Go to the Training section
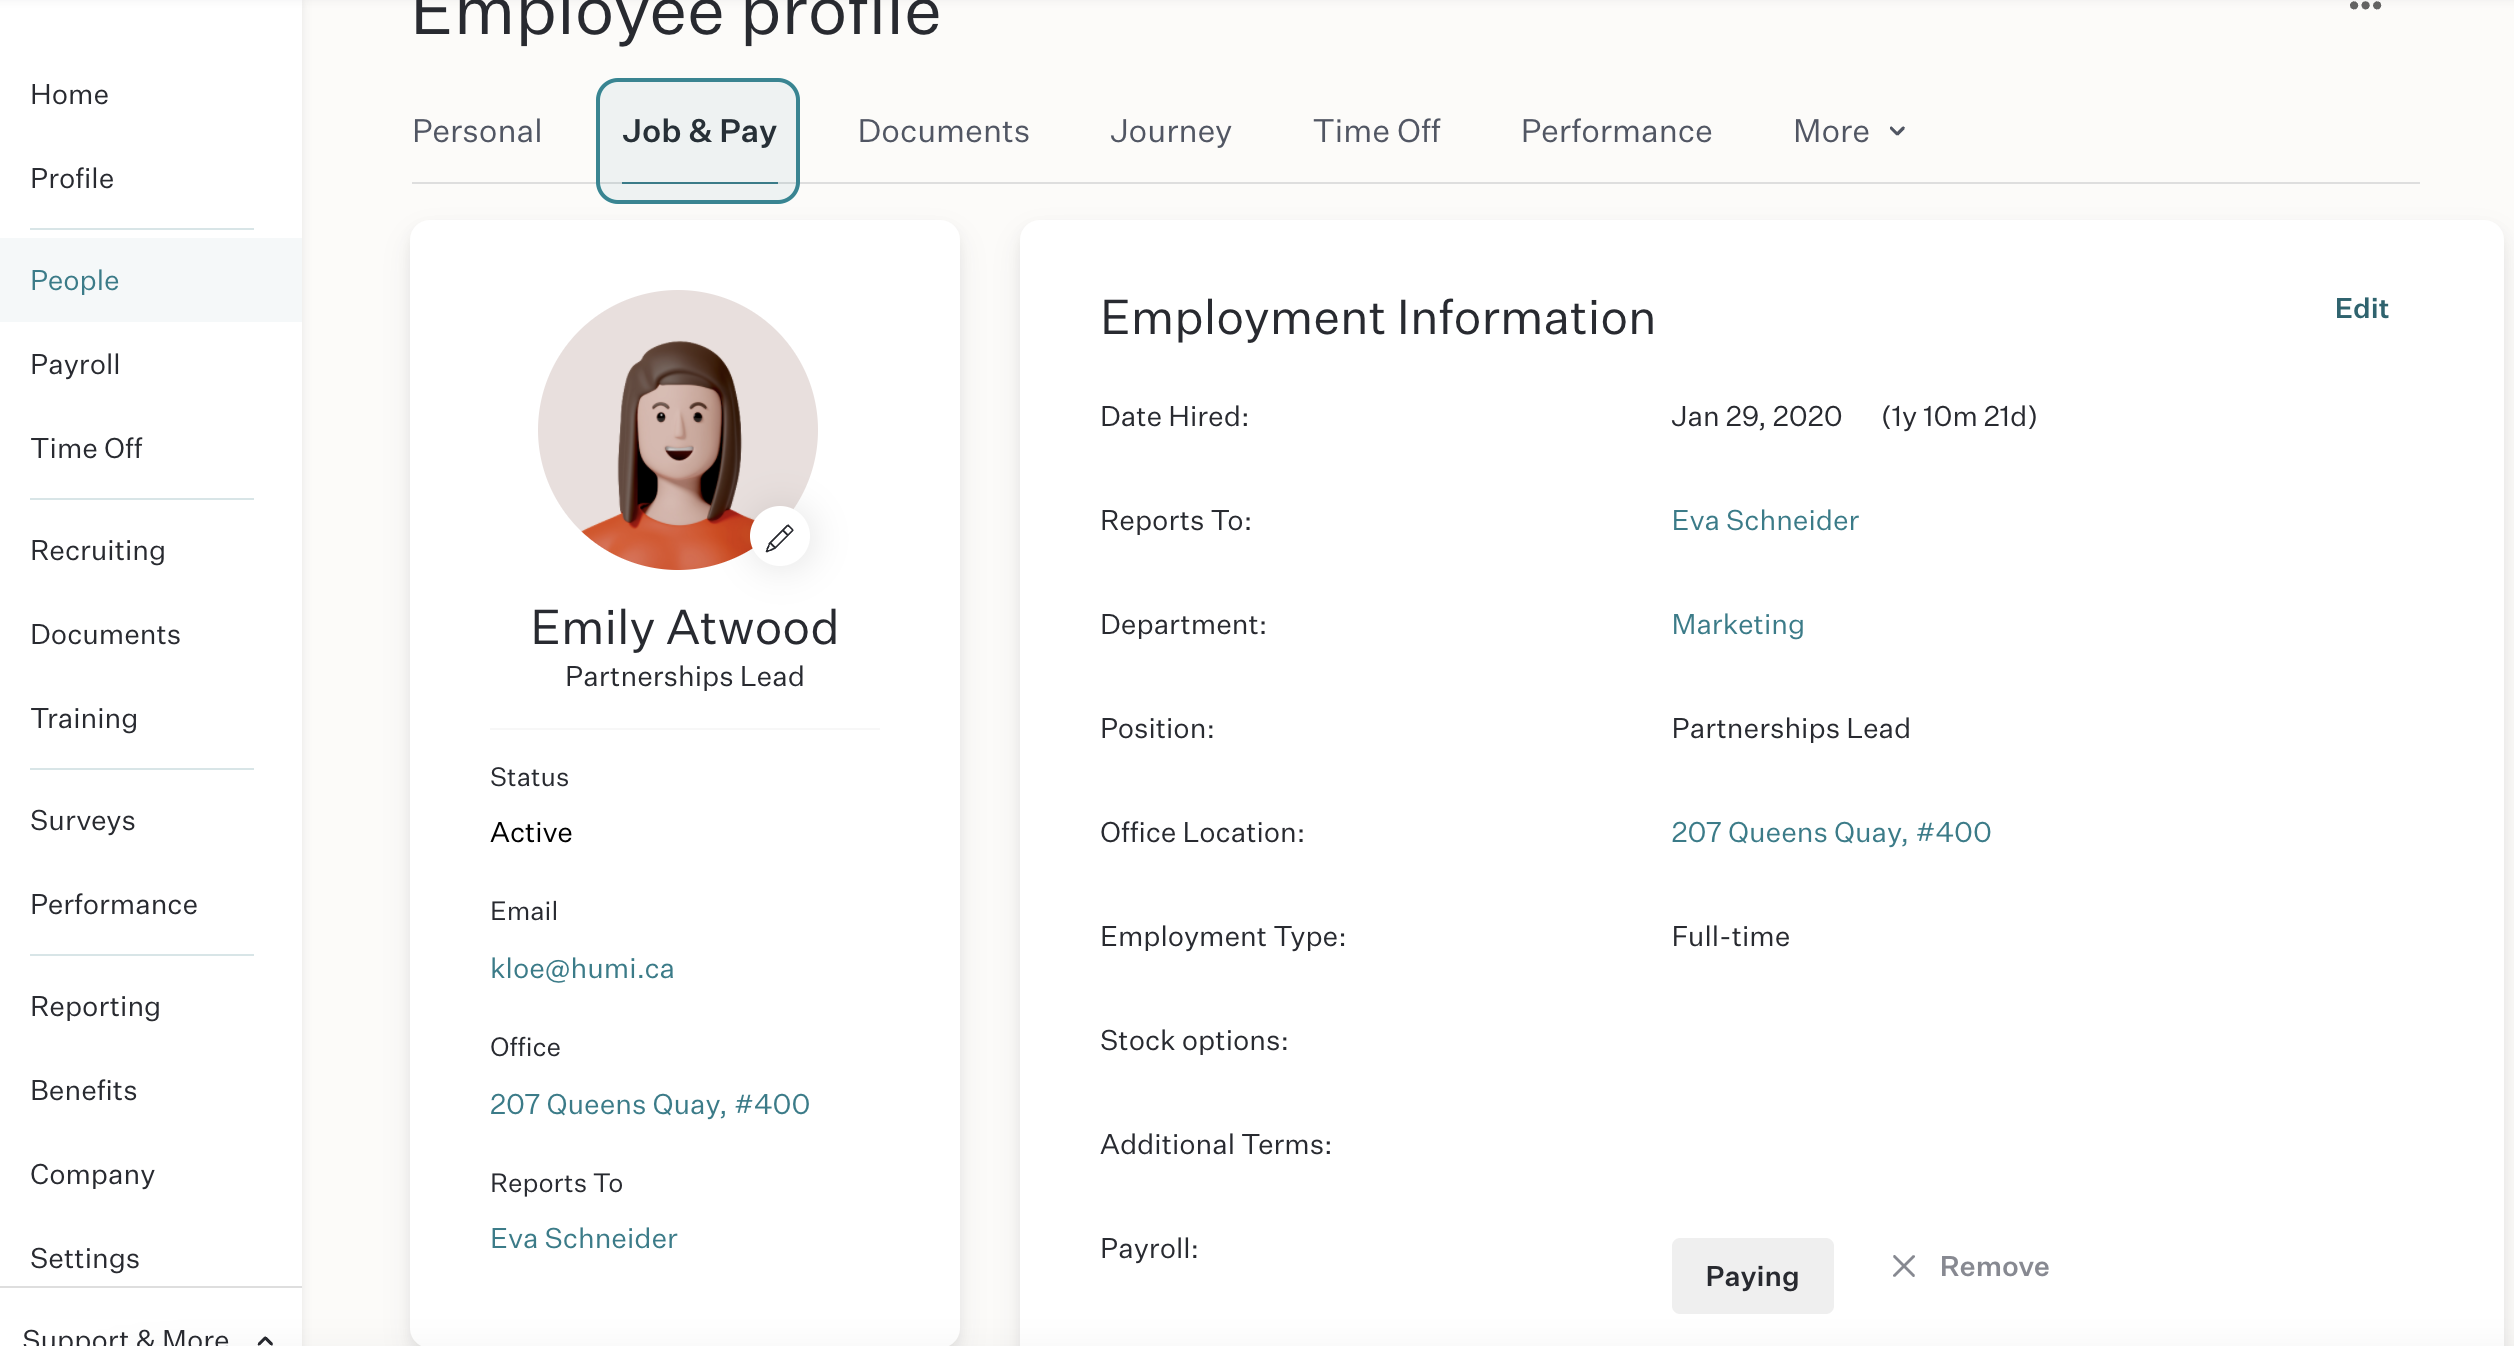This screenshot has height=1346, width=2514. [84, 718]
